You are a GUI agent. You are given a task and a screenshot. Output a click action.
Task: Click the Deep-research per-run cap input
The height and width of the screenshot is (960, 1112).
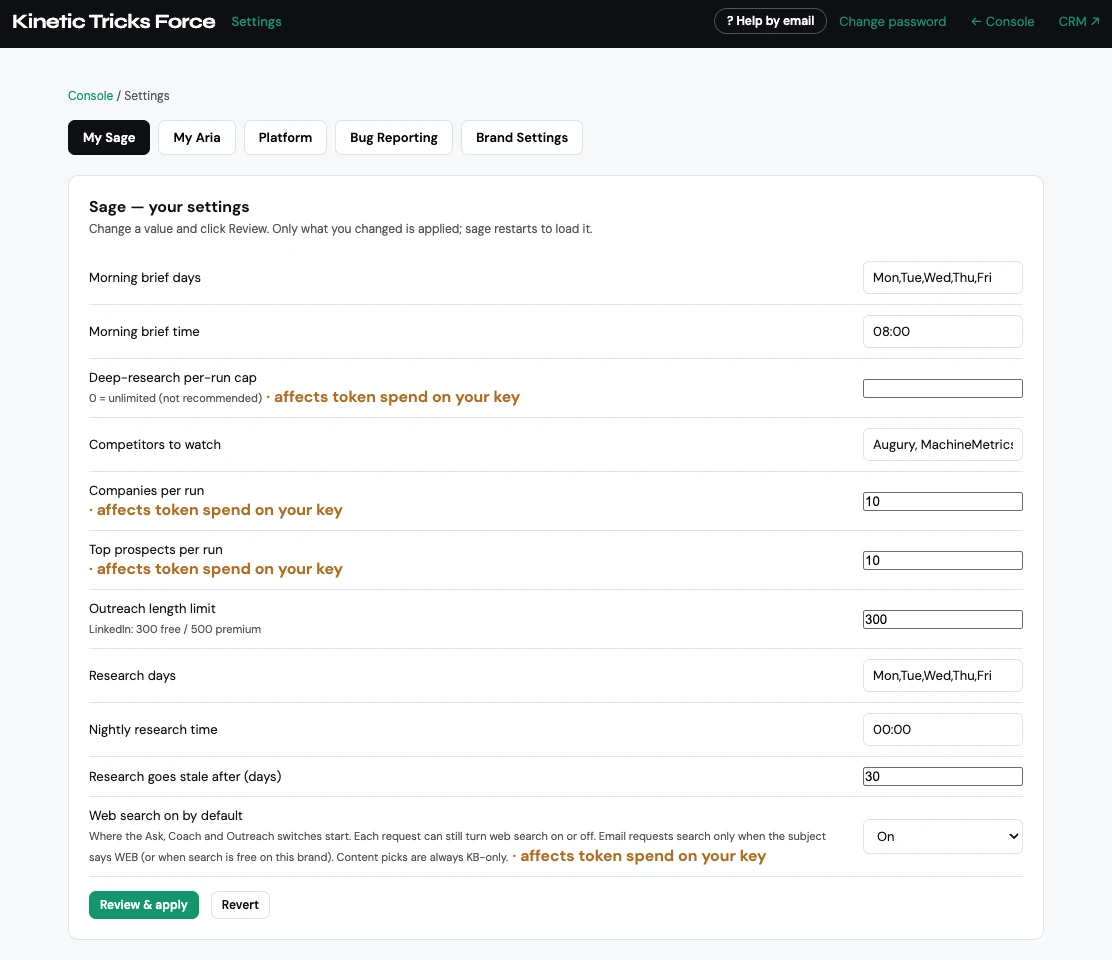click(943, 389)
